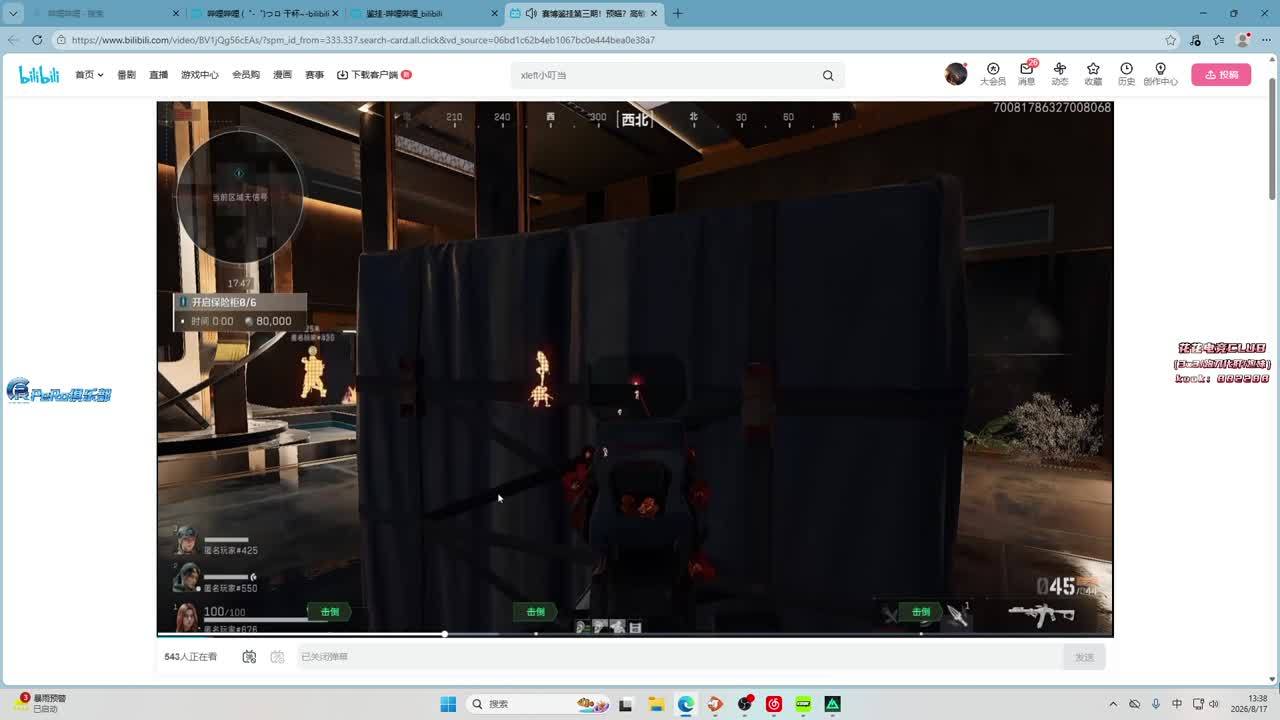1280x720 pixels.
Task: Open the browser settings menu (three dots)
Action: [x=1267, y=40]
